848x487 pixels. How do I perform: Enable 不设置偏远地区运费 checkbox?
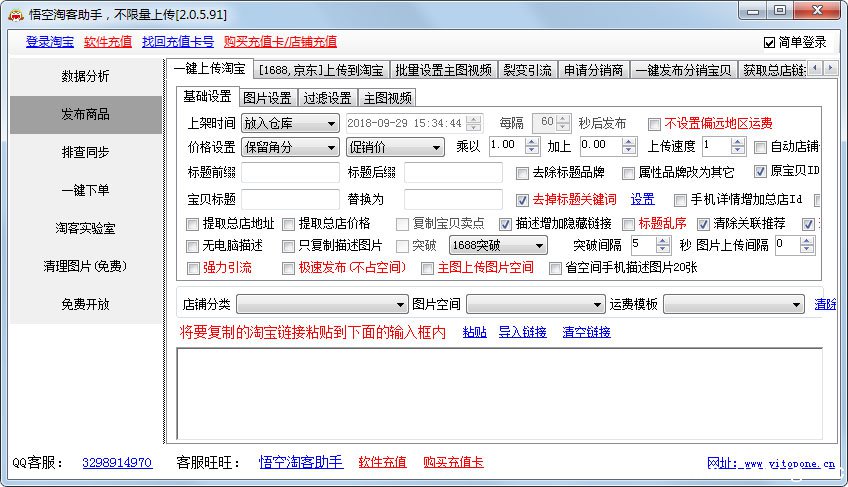point(654,124)
